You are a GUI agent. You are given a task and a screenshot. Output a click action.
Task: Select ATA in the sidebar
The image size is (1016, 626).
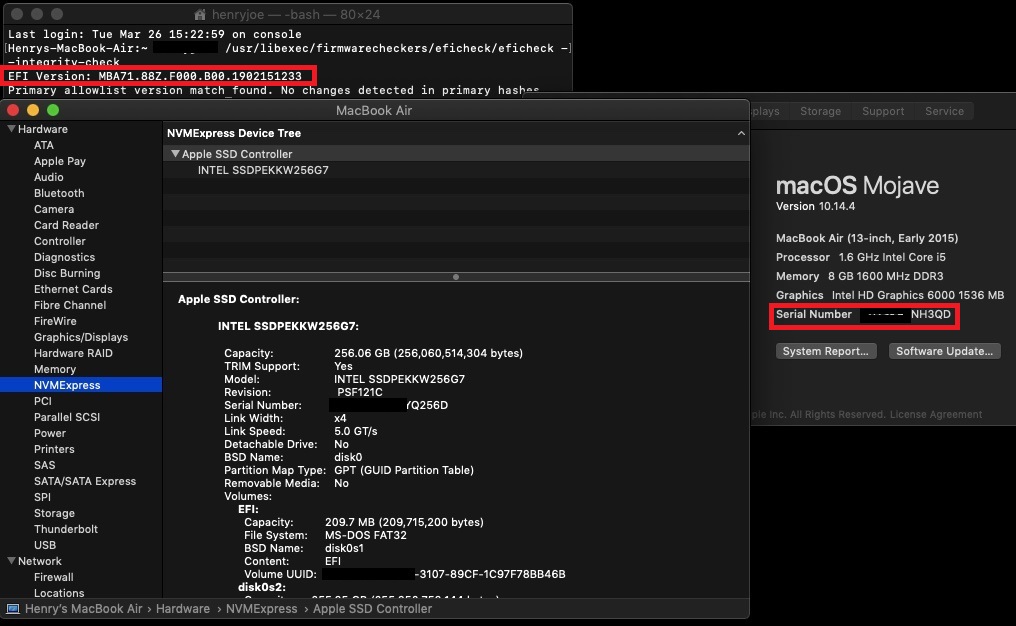(x=43, y=145)
